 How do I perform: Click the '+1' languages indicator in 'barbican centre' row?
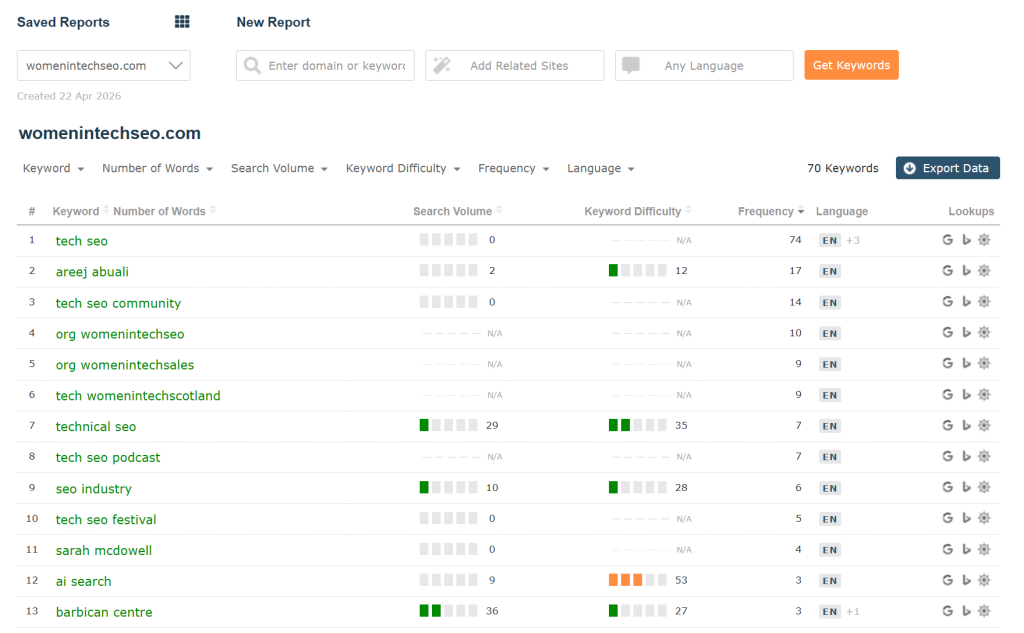(853, 611)
